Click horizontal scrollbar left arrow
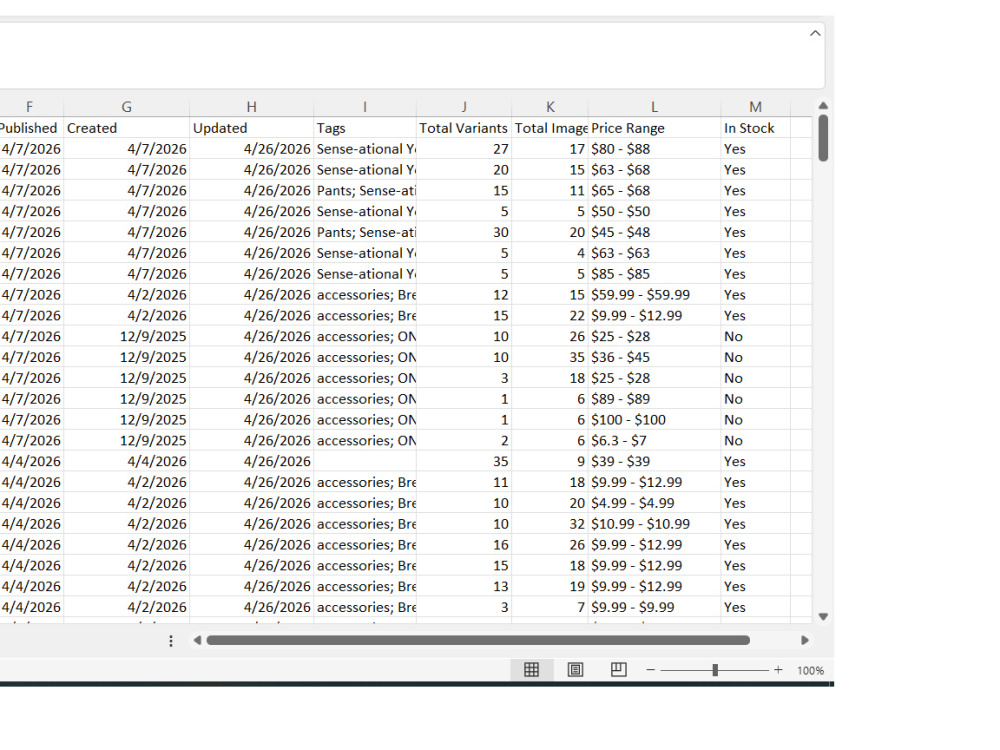 pyautogui.click(x=197, y=640)
